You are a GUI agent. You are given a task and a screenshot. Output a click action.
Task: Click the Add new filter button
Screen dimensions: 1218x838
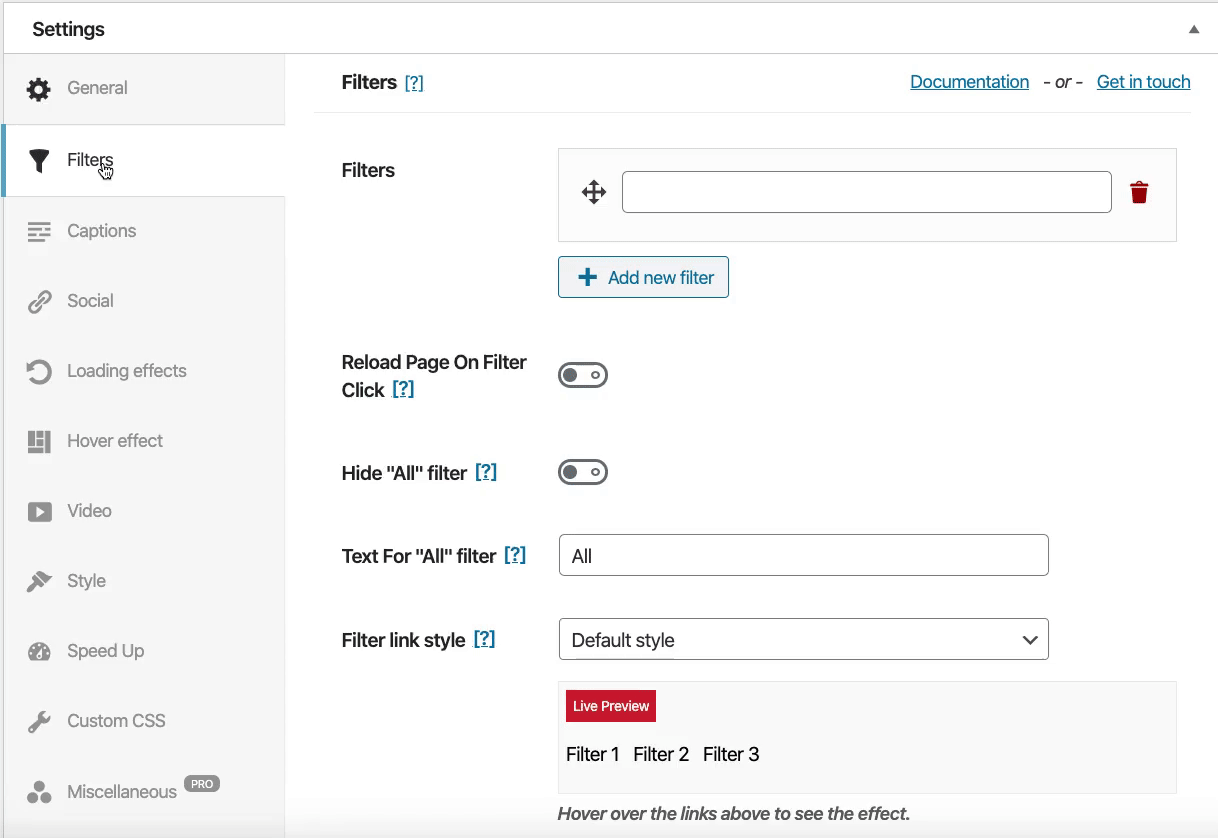tap(643, 278)
